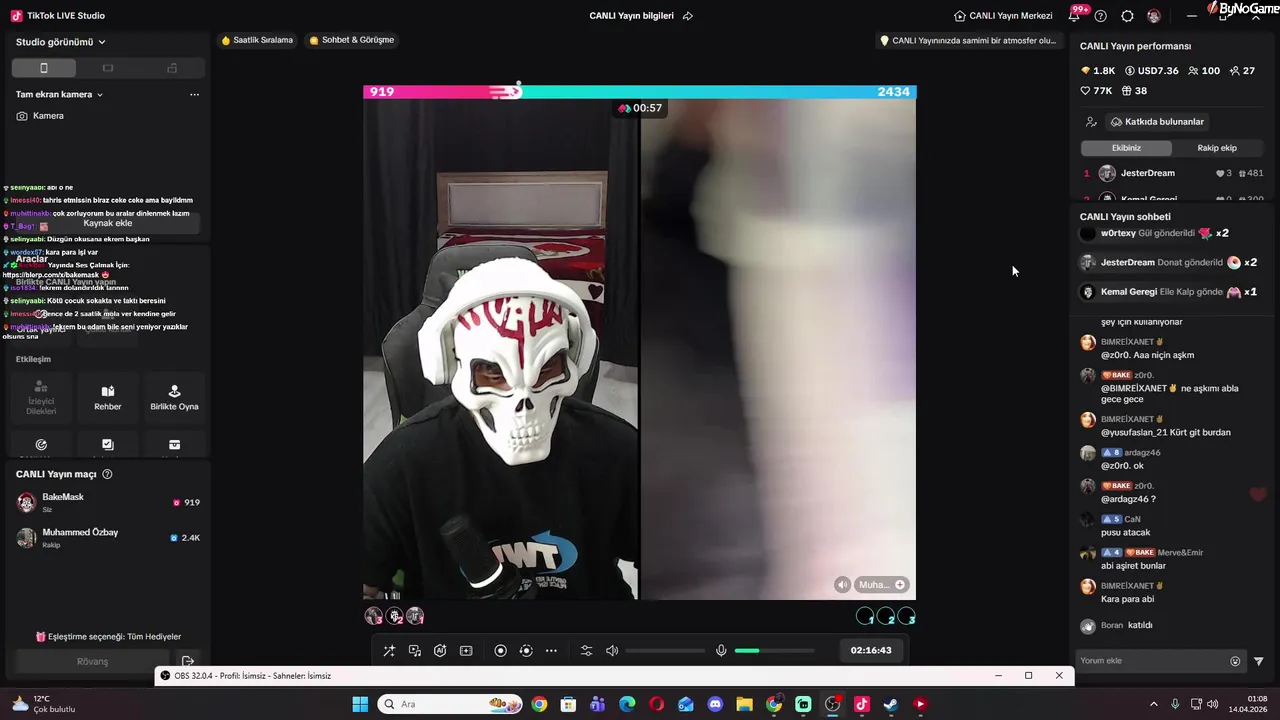Image resolution: width=1280 pixels, height=720 pixels.
Task: Select the portrait layout view
Action: tap(44, 68)
